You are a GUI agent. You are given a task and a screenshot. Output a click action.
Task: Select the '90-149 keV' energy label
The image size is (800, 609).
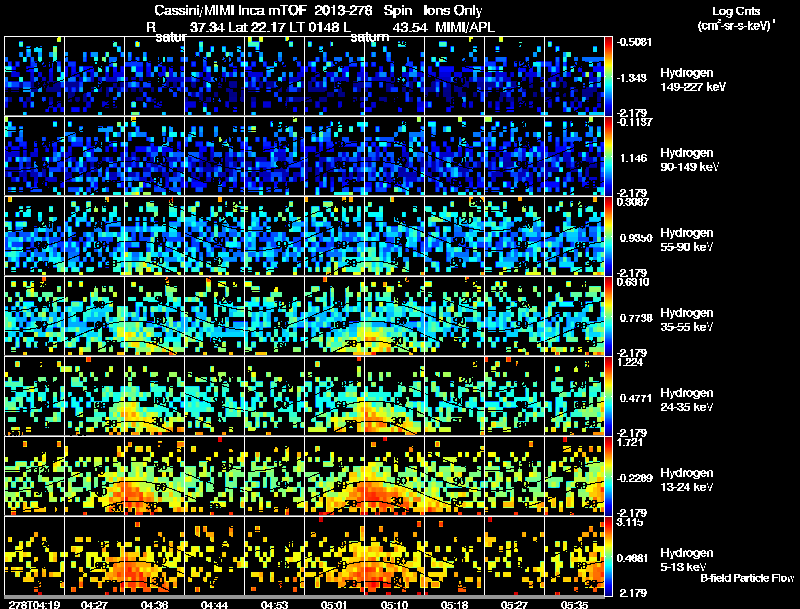pos(689,167)
